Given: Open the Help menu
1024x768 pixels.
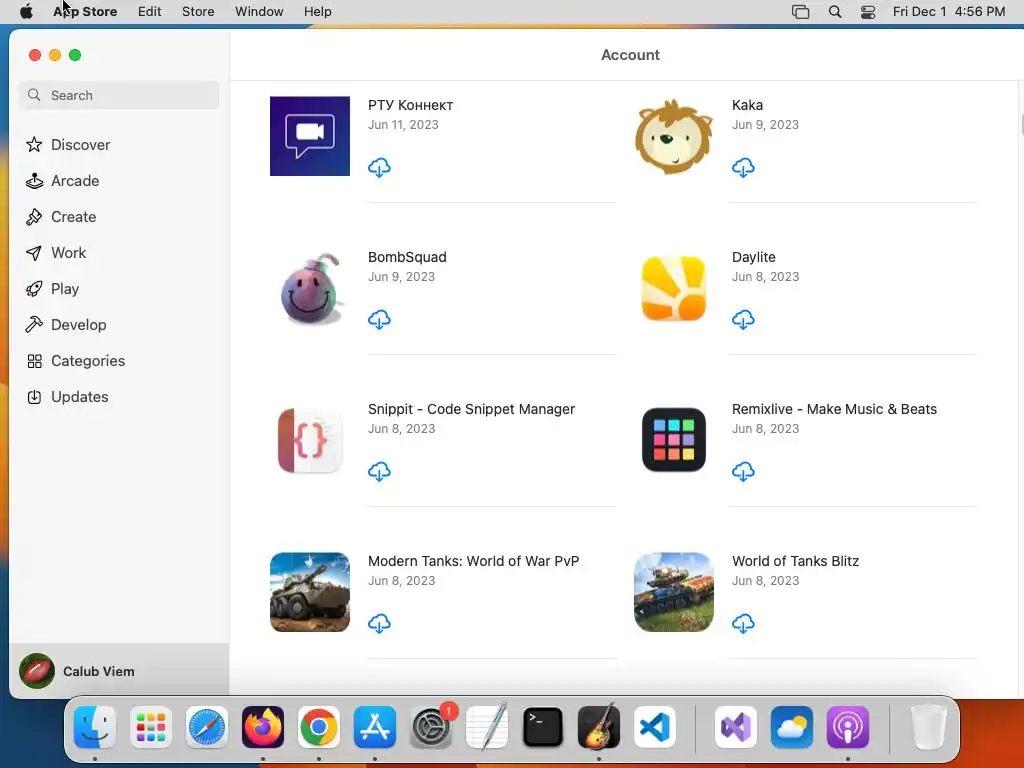Looking at the screenshot, I should pyautogui.click(x=317, y=12).
